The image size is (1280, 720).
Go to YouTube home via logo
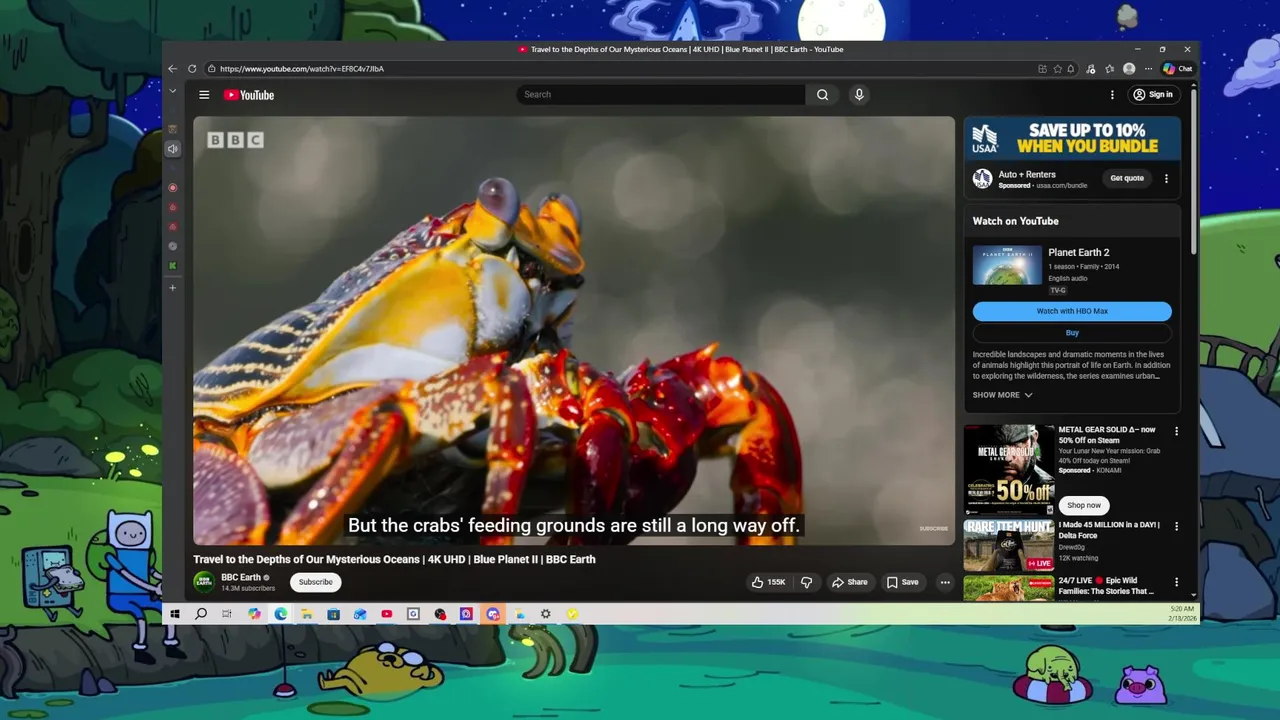pyautogui.click(x=249, y=95)
